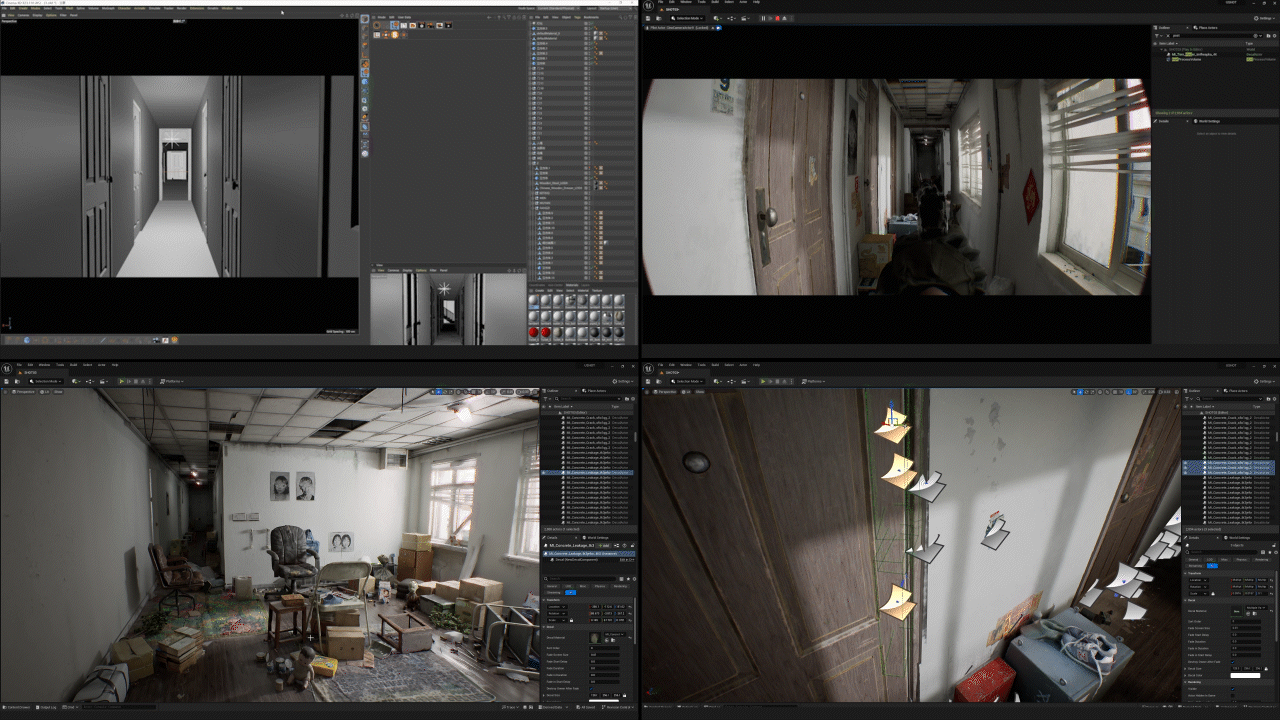Close the Outliner tab in the top-right Unreal window
The image size is (1280, 720).
[x=1187, y=28]
